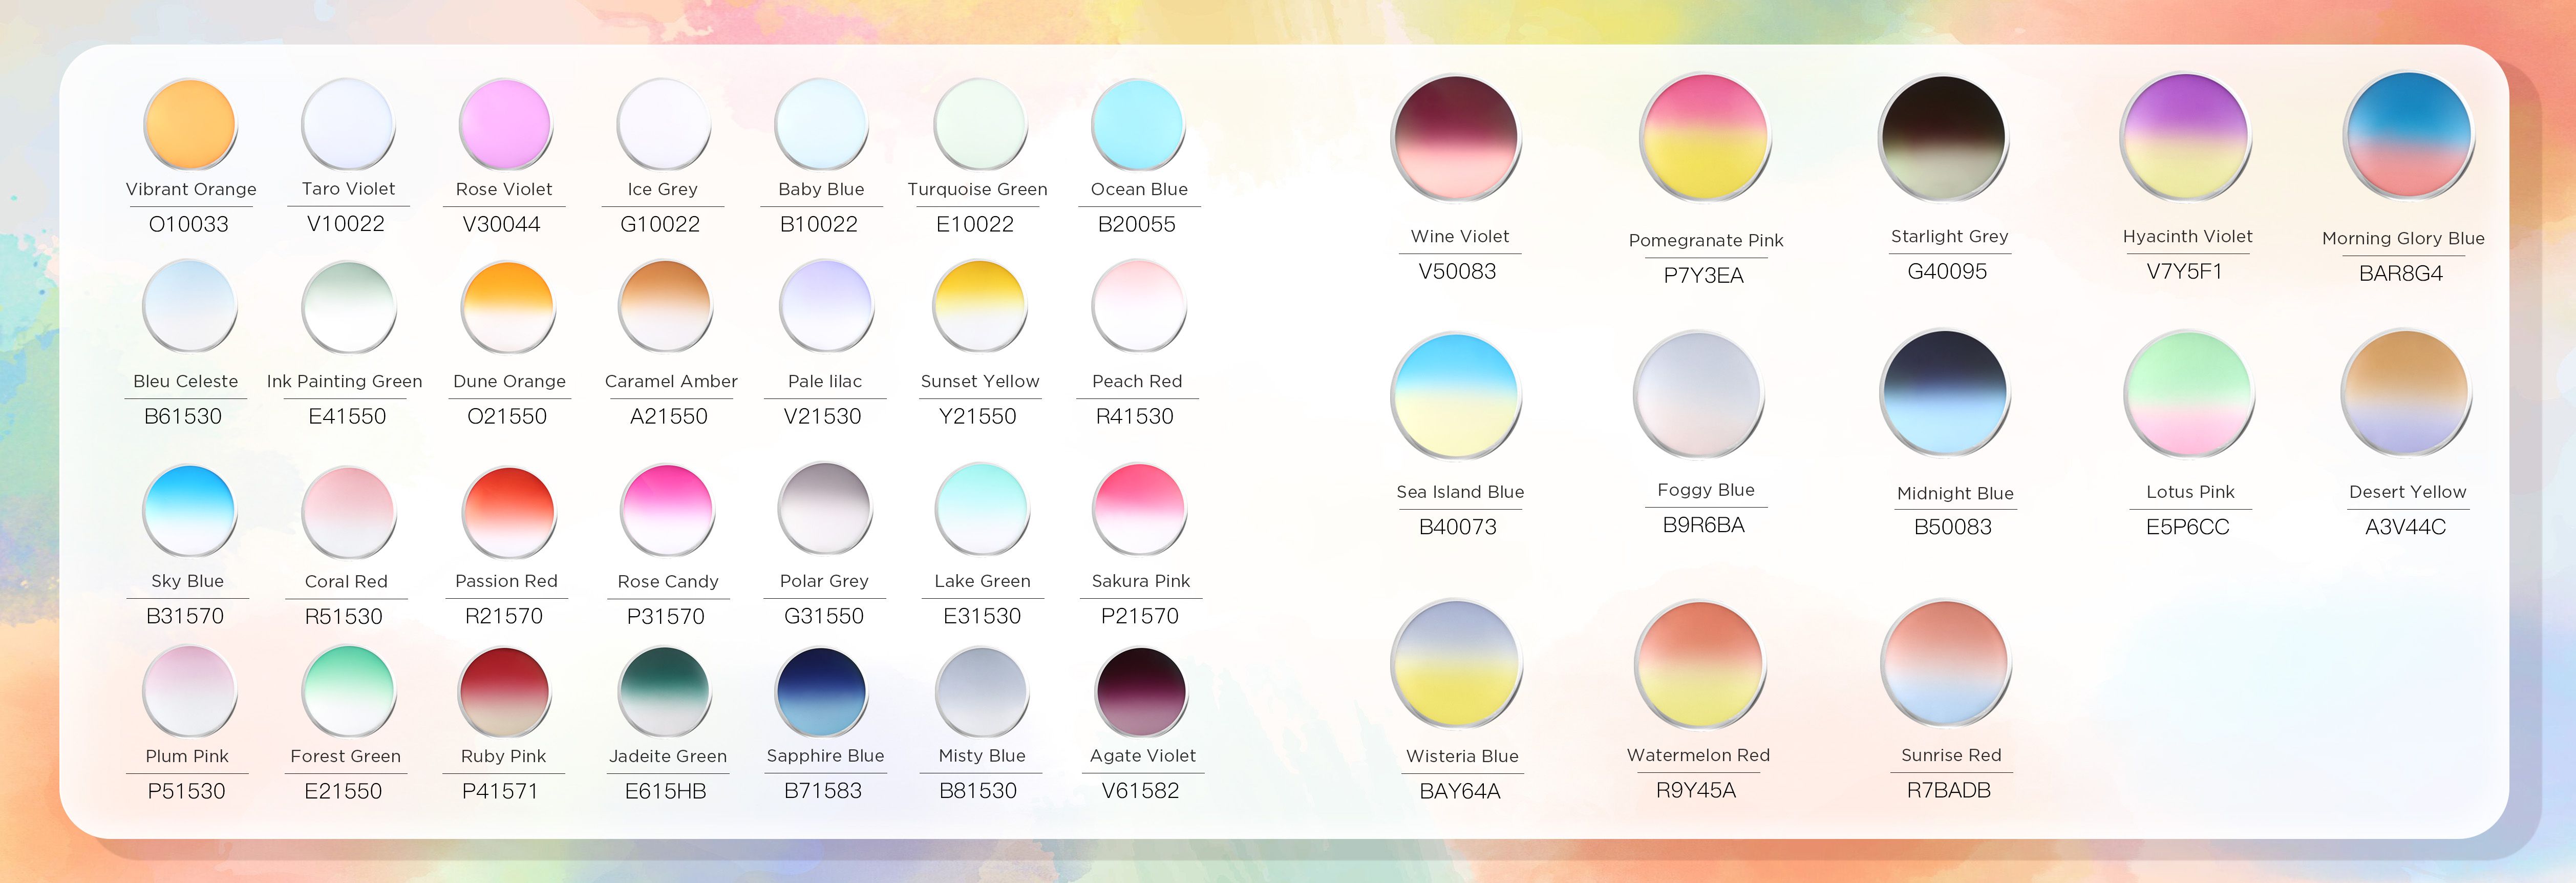Click the code BAR8G4
The width and height of the screenshot is (2576, 883).
[2401, 273]
